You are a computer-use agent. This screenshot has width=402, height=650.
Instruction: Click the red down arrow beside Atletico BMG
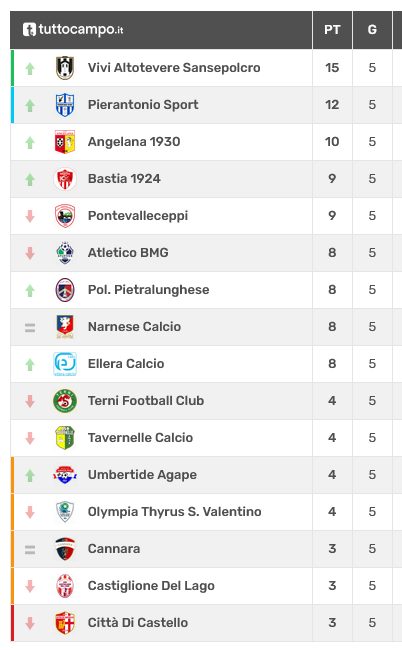pos(30,253)
